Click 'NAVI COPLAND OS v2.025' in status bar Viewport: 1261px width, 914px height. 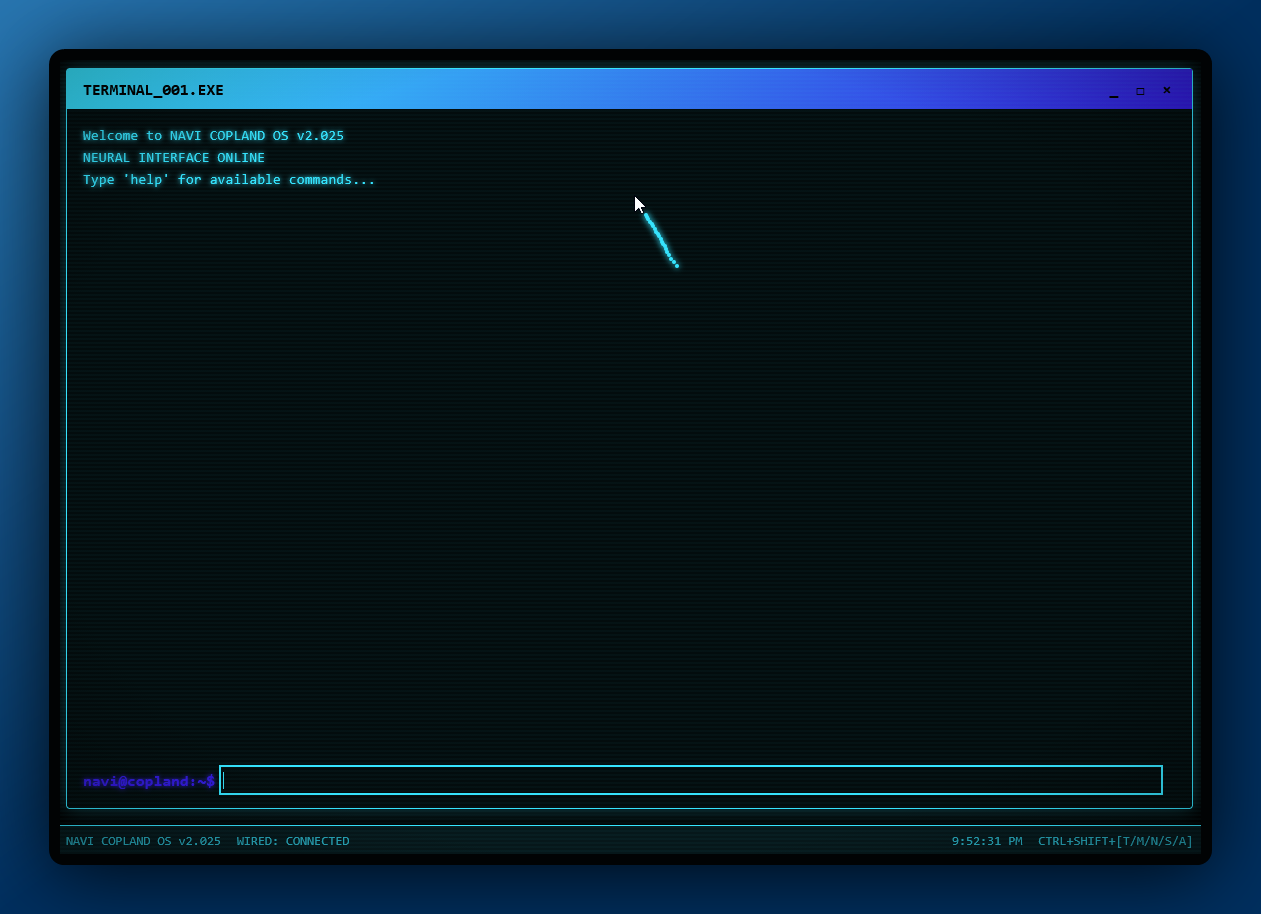143,841
